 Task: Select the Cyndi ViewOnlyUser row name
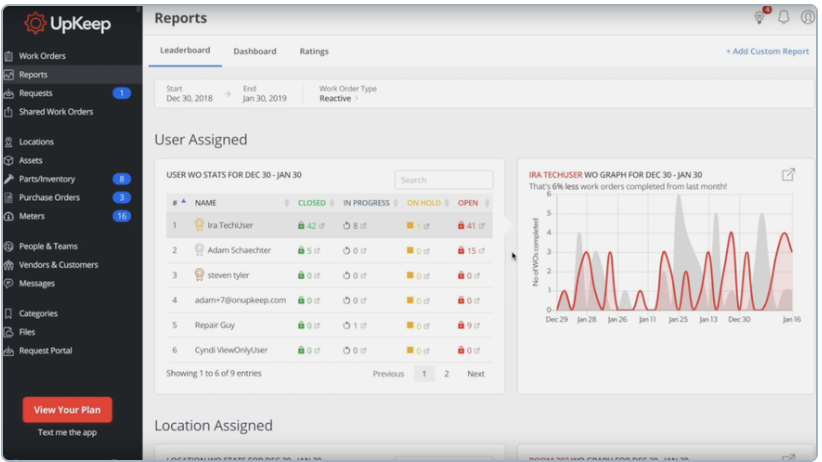[231, 350]
